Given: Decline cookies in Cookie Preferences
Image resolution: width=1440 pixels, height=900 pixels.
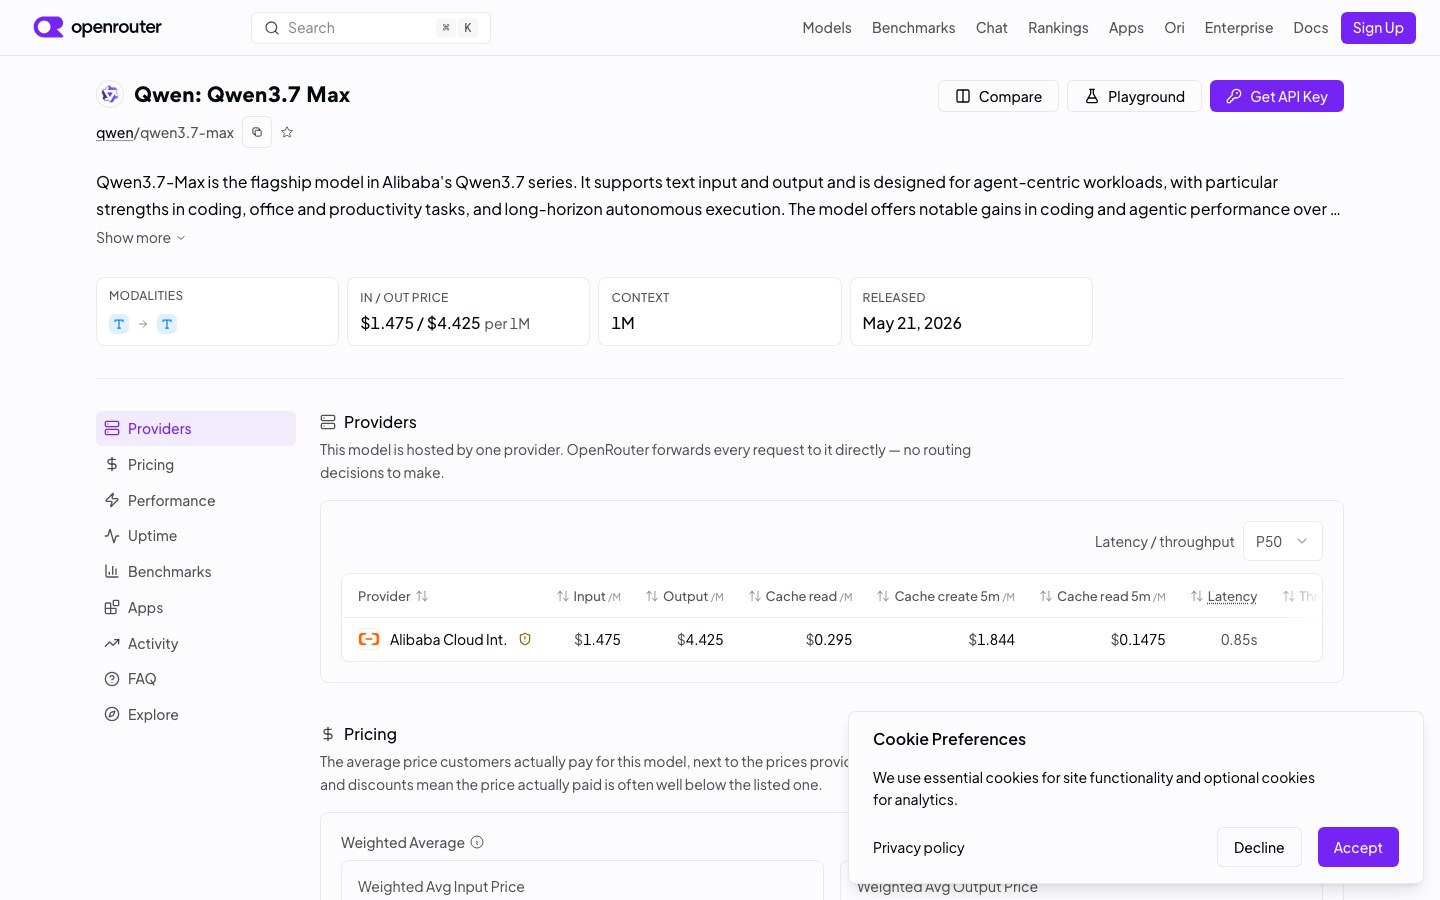Looking at the screenshot, I should click(x=1259, y=847).
